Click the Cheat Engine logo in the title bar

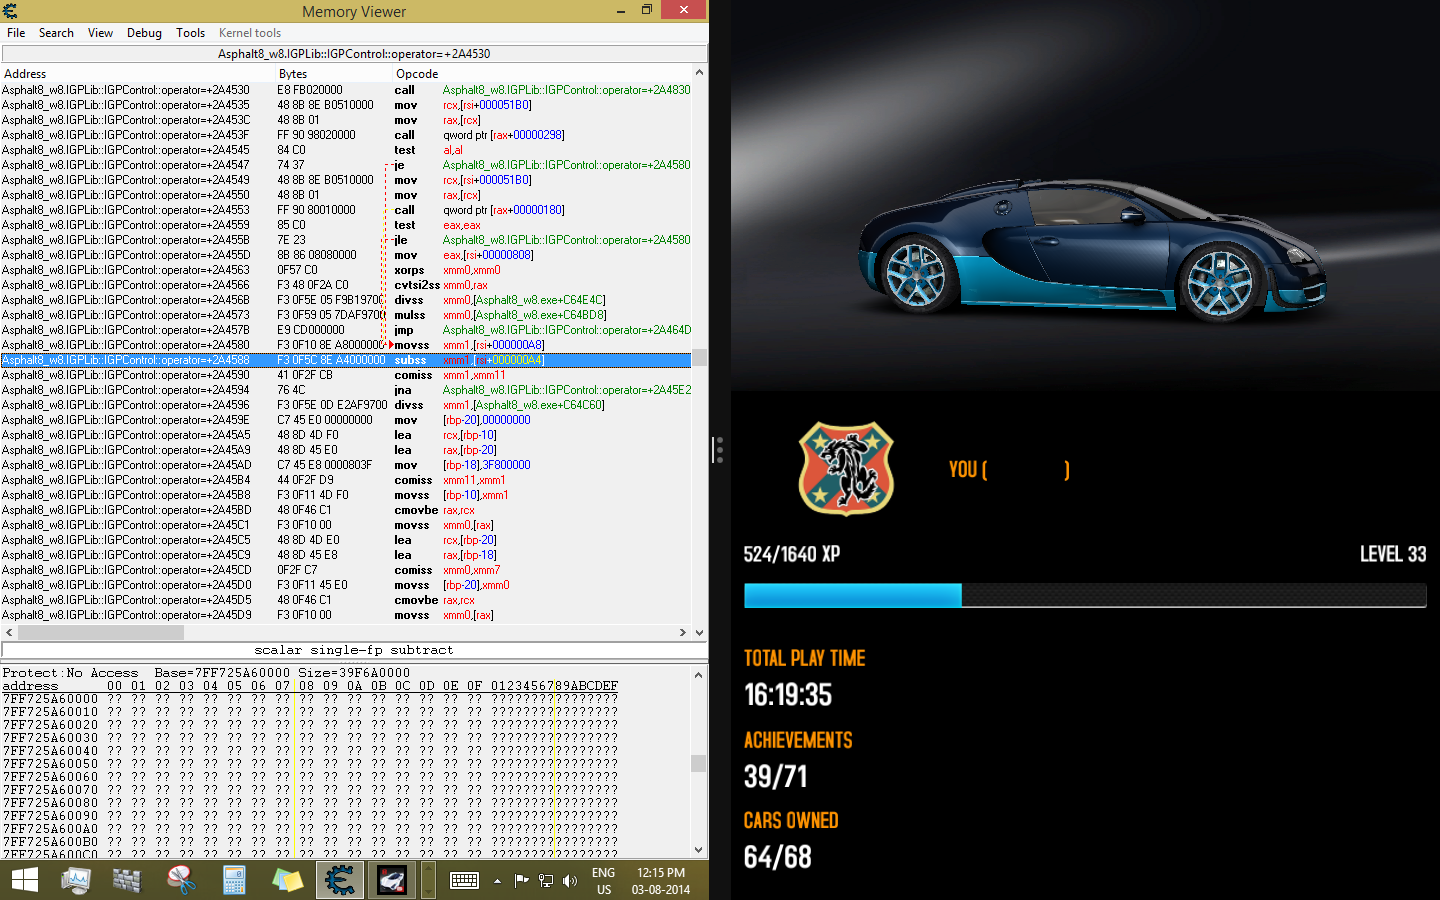pyautogui.click(x=10, y=10)
